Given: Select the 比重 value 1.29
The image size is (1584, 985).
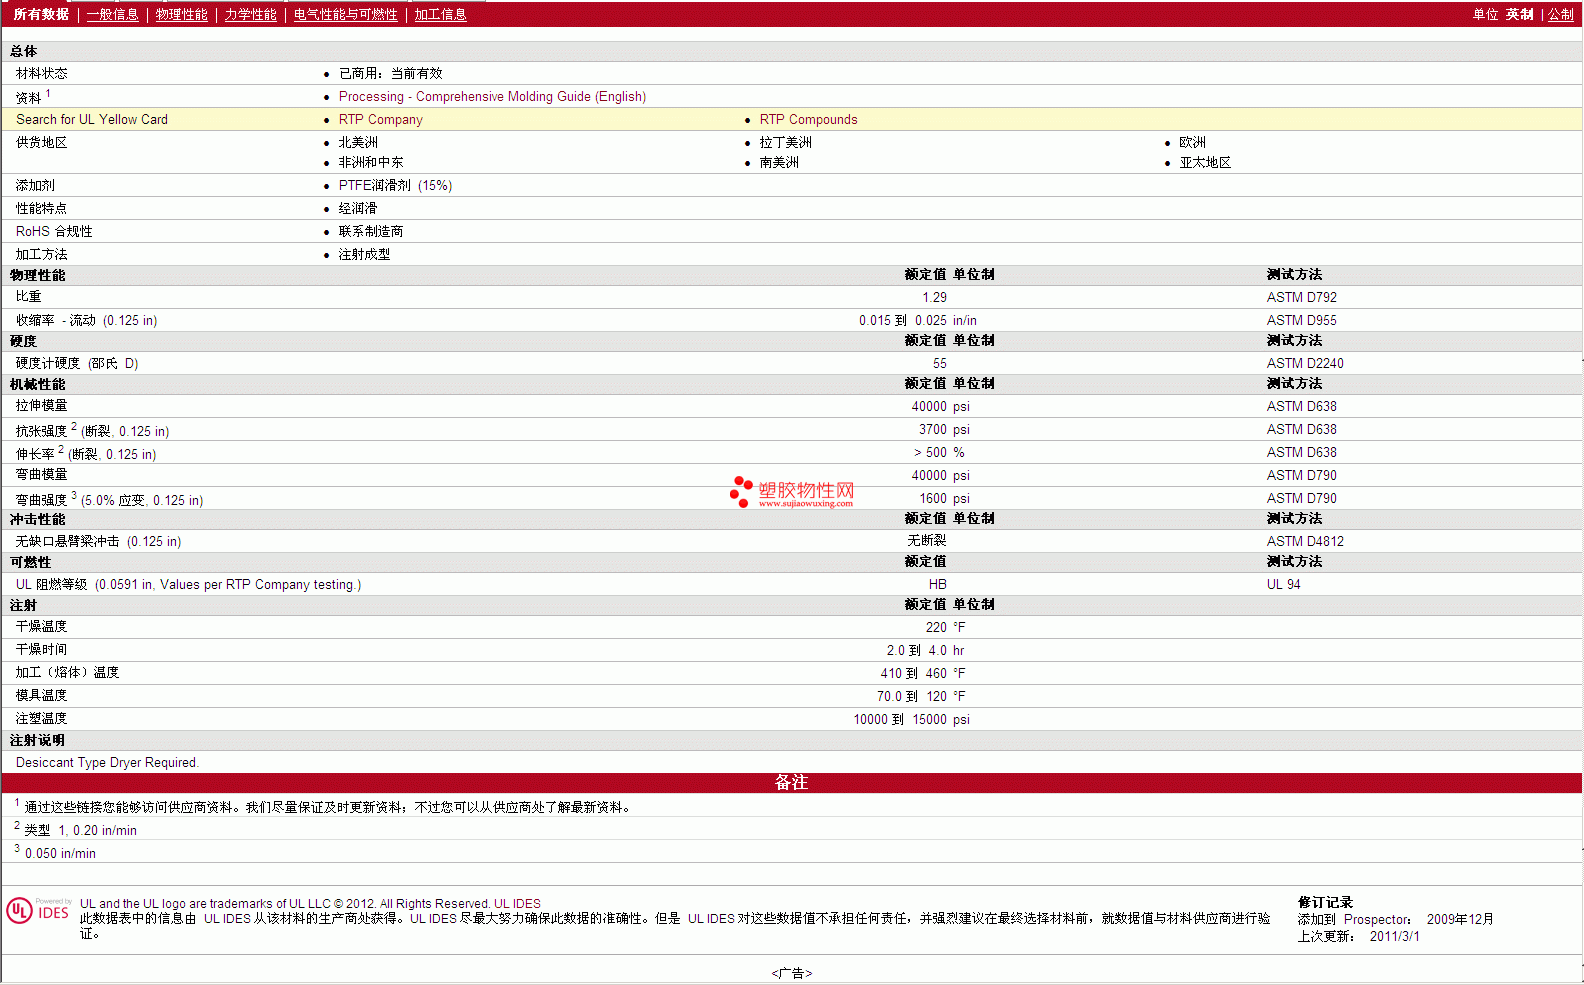Looking at the screenshot, I should tap(934, 297).
